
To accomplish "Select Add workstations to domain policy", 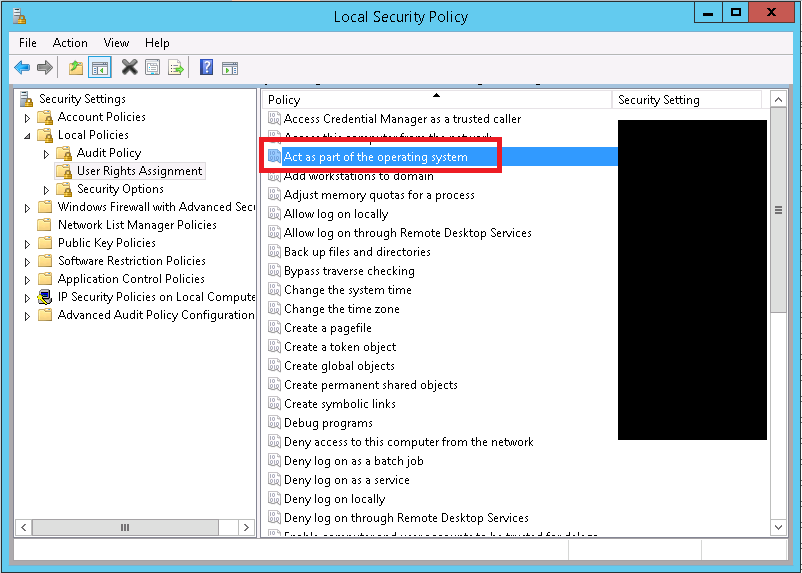I will click(x=359, y=176).
